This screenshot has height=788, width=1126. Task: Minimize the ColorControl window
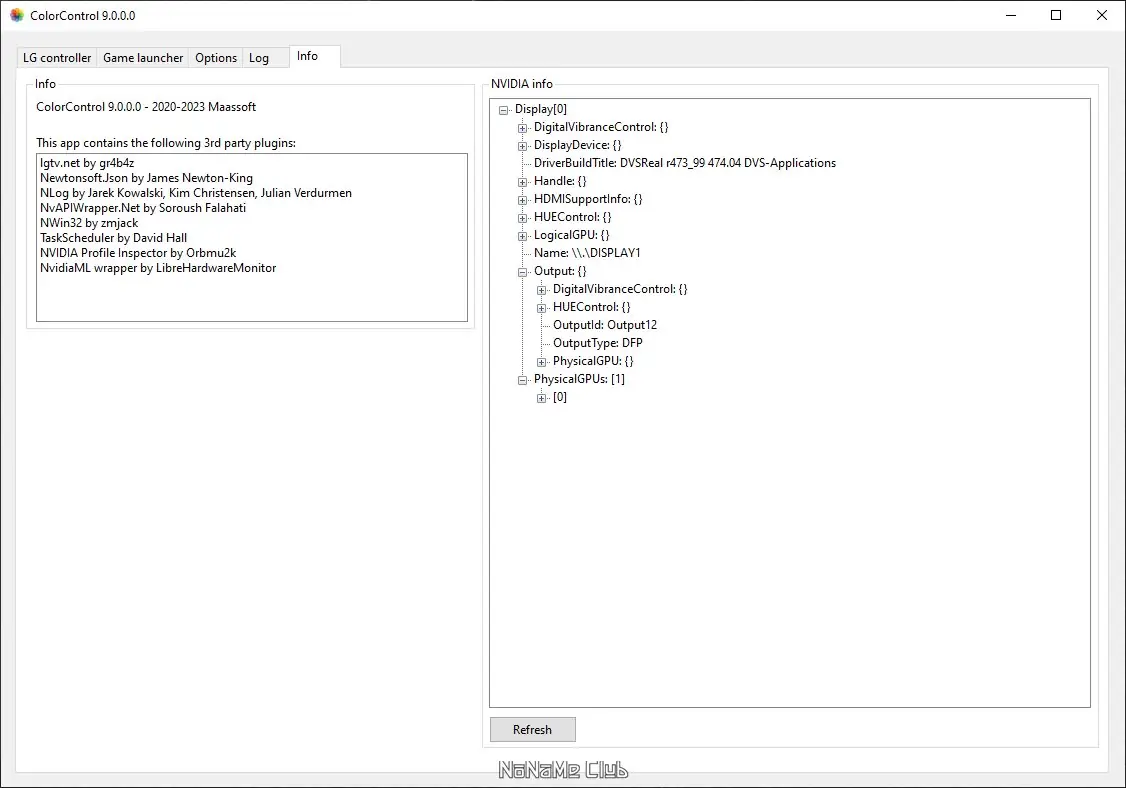tap(1011, 15)
